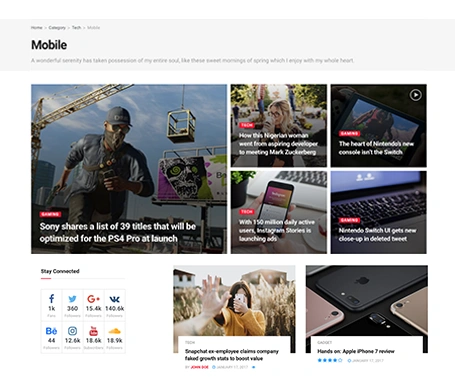Image resolution: width=455 pixels, height=385 pixels.
Task: Open the Sony PS4 Pro titles headline
Action: pyautogui.click(x=118, y=232)
